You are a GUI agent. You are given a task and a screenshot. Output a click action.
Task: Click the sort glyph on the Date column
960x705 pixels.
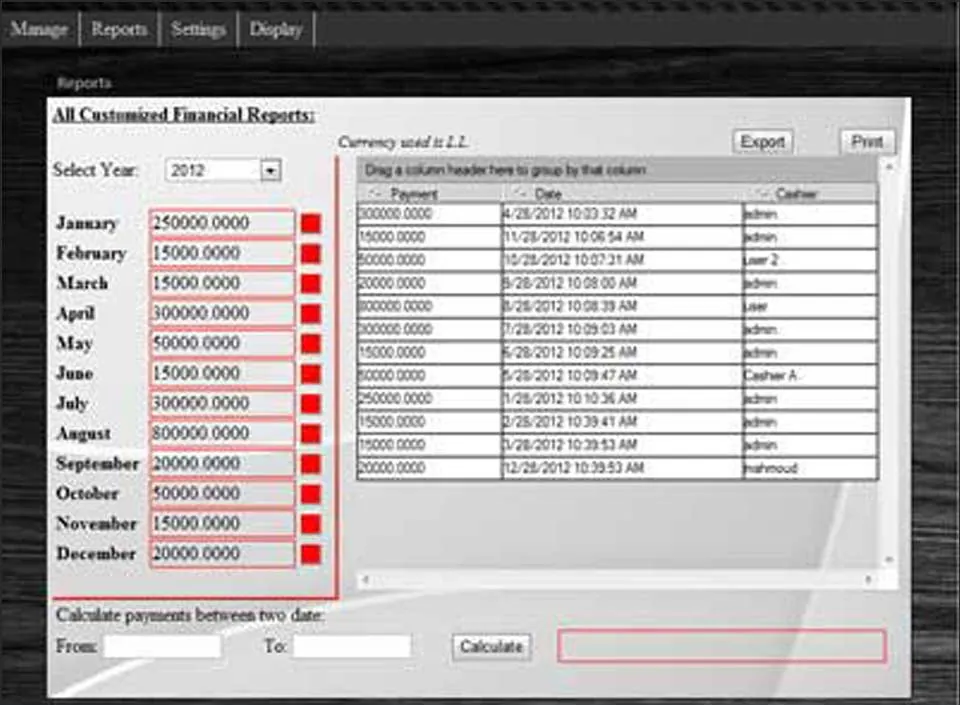tap(521, 194)
